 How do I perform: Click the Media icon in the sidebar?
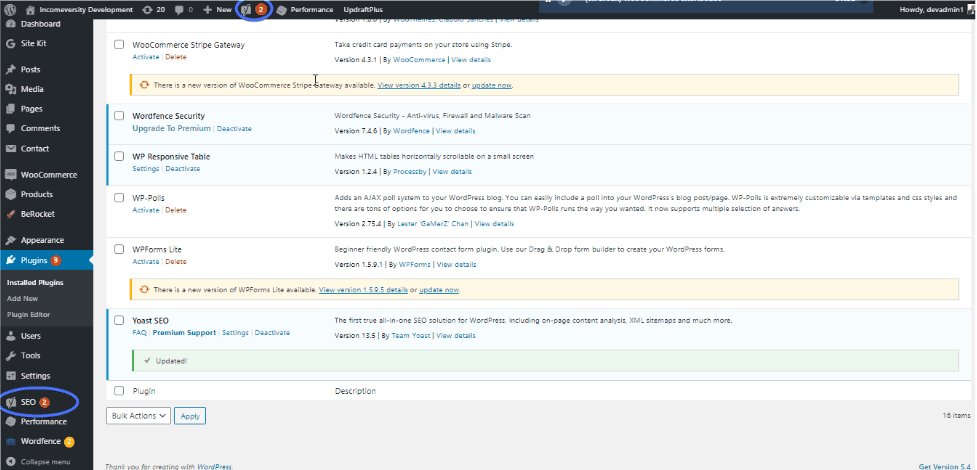pyautogui.click(x=10, y=89)
